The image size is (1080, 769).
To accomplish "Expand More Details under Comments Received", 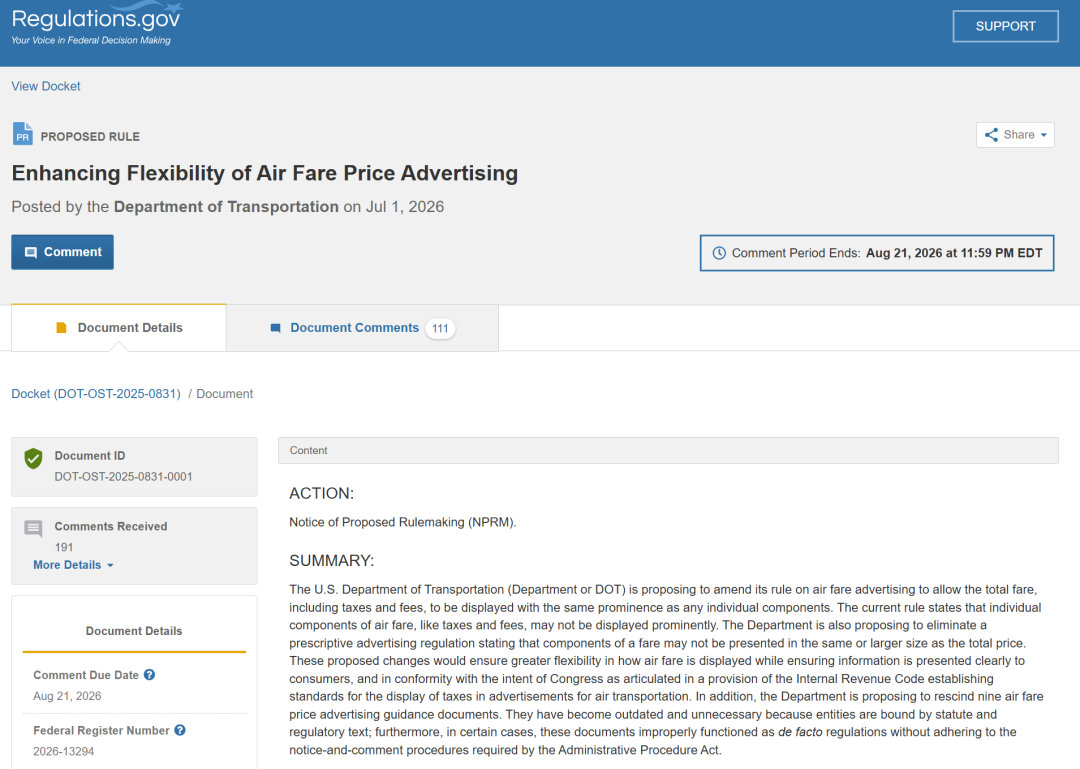I will coord(73,565).
